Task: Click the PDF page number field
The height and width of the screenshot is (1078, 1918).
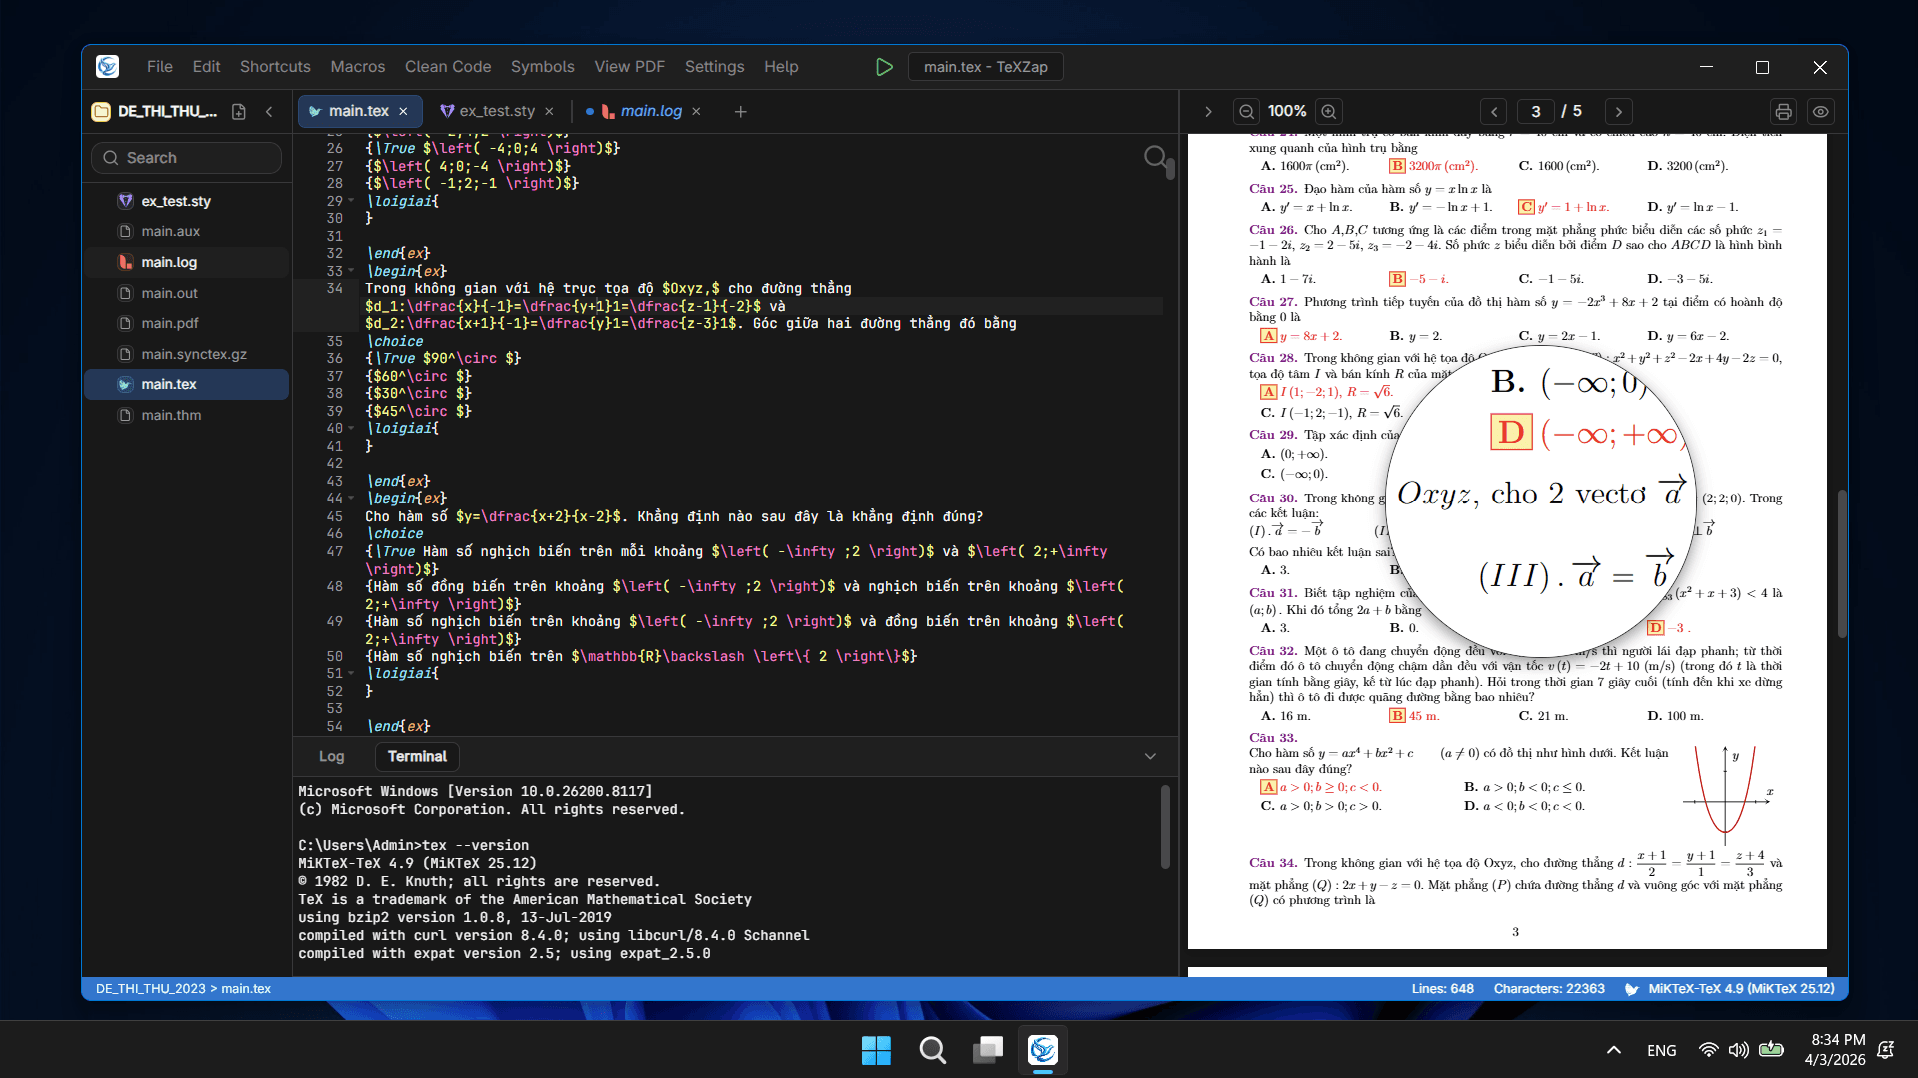Action: (1536, 112)
